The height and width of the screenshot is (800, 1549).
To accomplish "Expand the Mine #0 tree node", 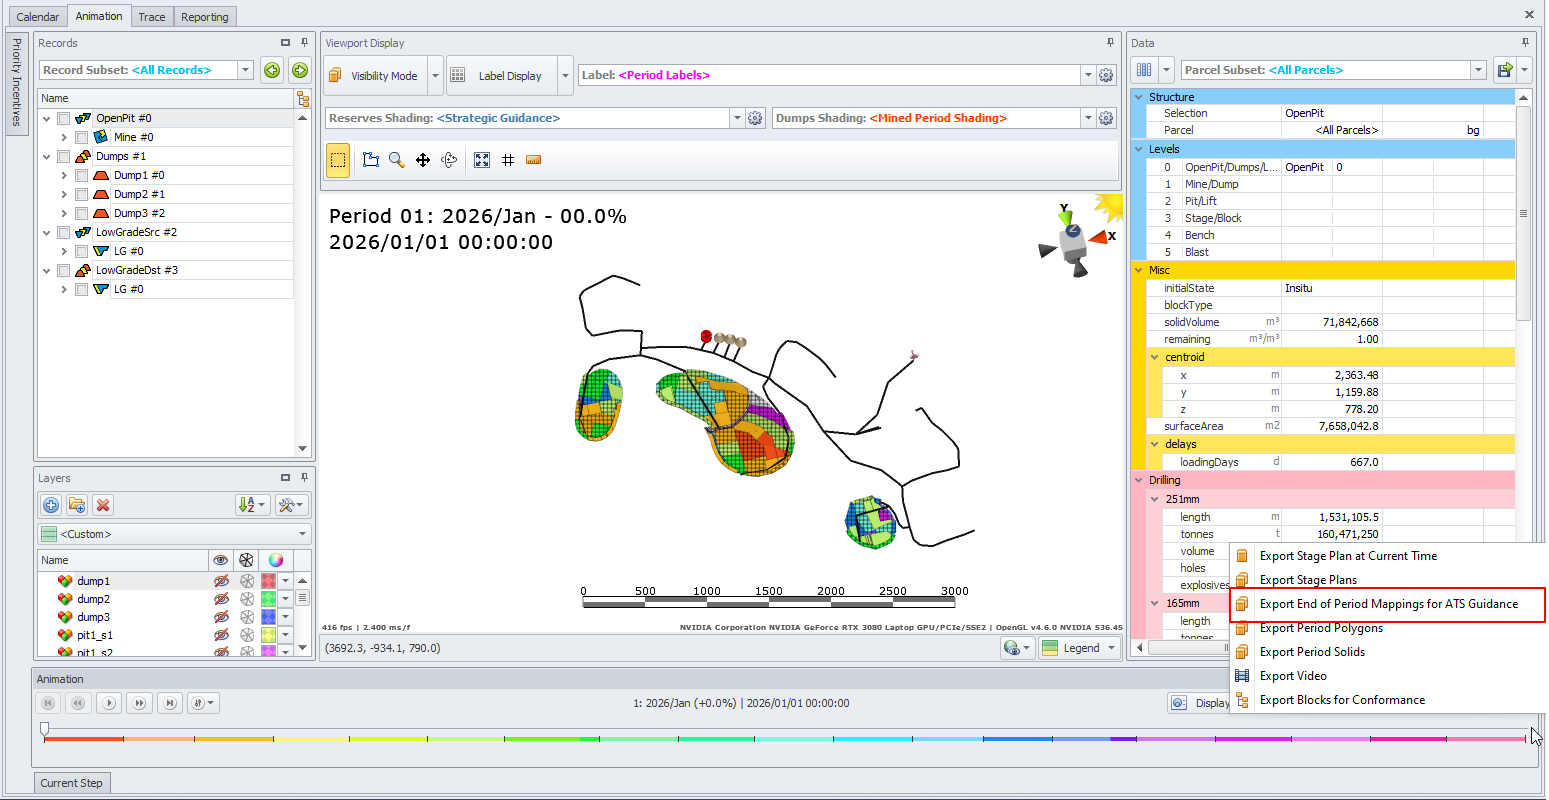I will (x=64, y=137).
